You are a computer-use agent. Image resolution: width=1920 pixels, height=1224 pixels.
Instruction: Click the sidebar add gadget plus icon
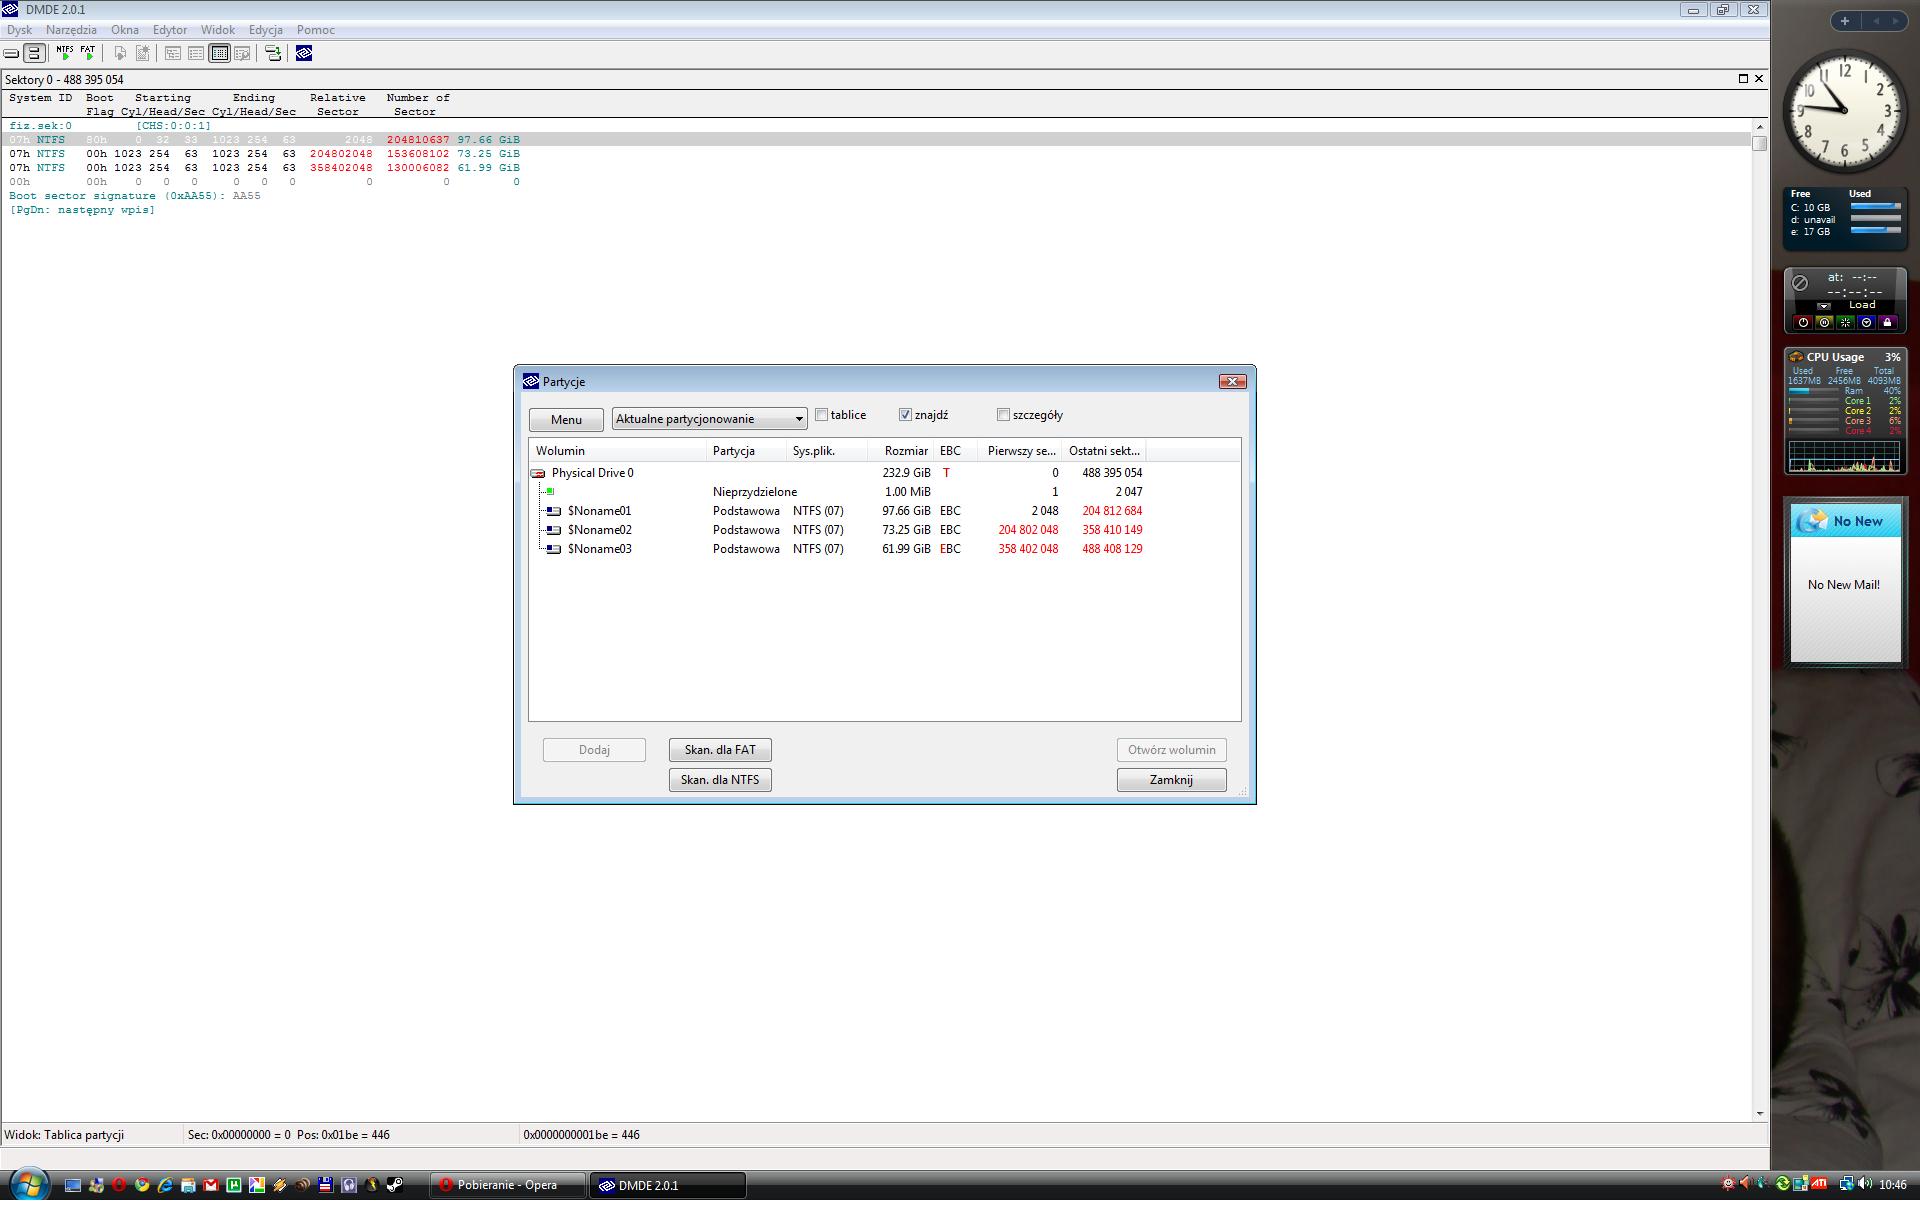[1844, 21]
